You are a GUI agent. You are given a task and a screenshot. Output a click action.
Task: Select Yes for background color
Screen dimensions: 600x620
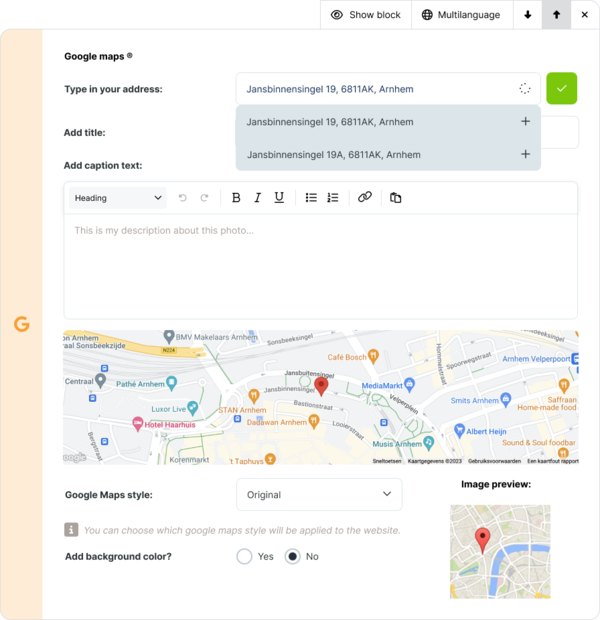pos(244,556)
